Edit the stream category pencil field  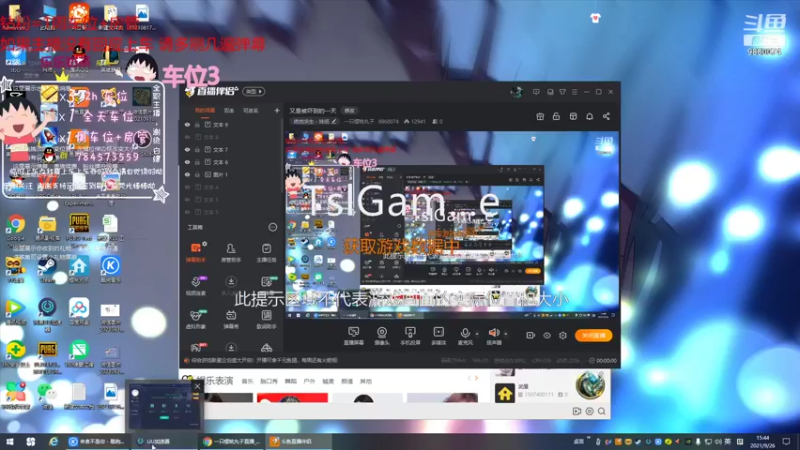click(x=314, y=122)
